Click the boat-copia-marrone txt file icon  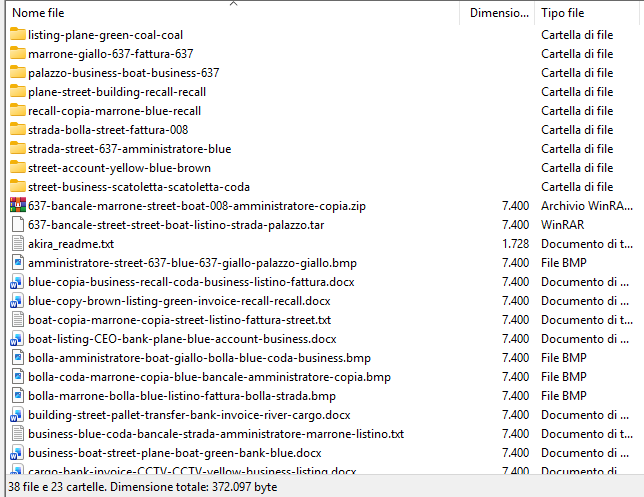(x=17, y=320)
